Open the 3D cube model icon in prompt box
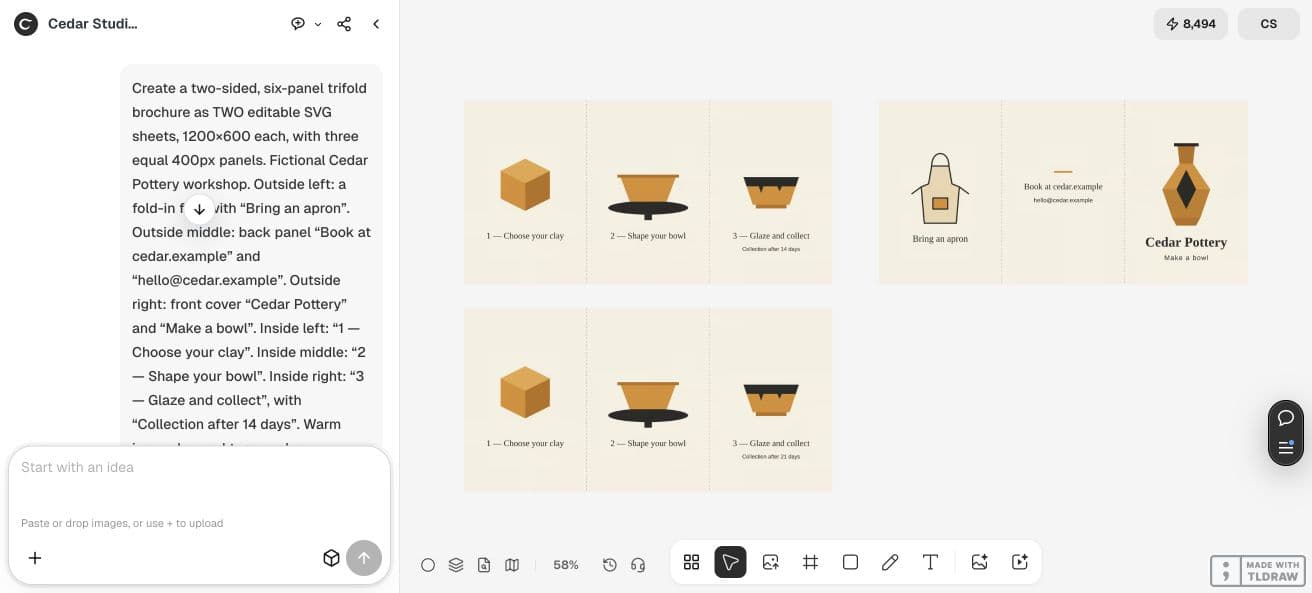This screenshot has height=593, width=1312. (332, 558)
